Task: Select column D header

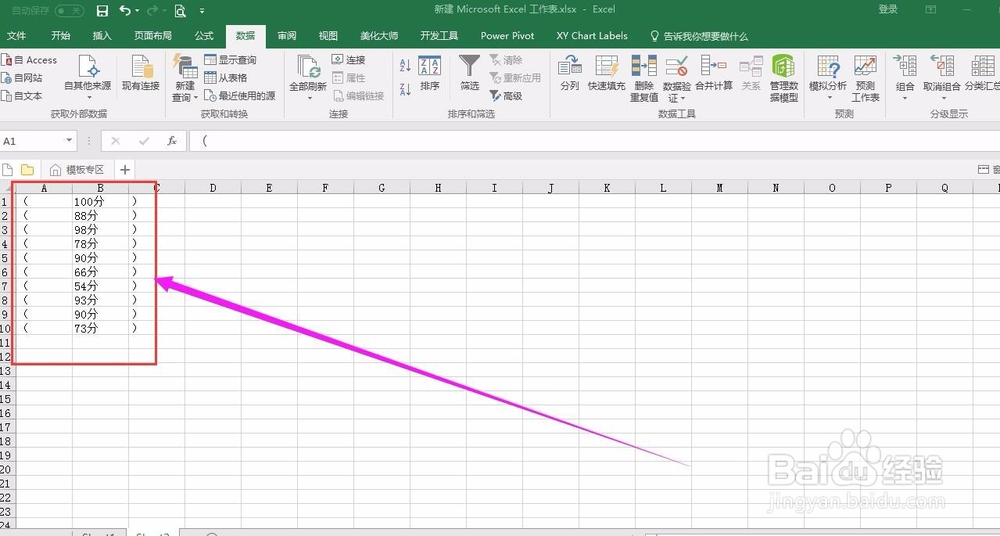Action: pos(213,188)
